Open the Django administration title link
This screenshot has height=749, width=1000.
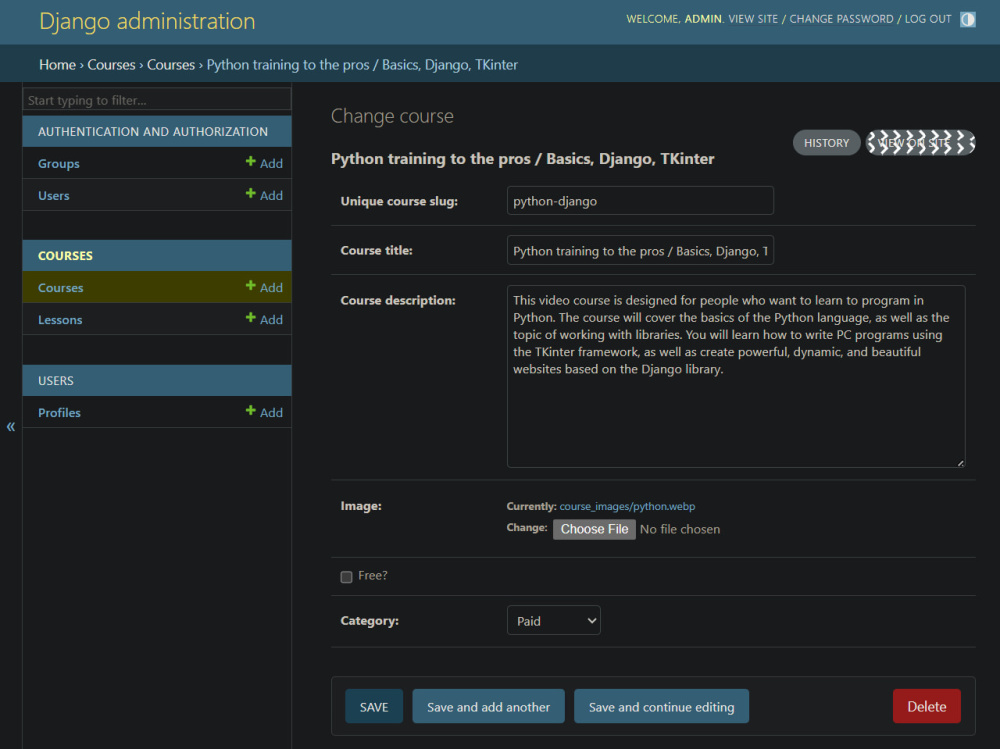pyautogui.click(x=147, y=21)
